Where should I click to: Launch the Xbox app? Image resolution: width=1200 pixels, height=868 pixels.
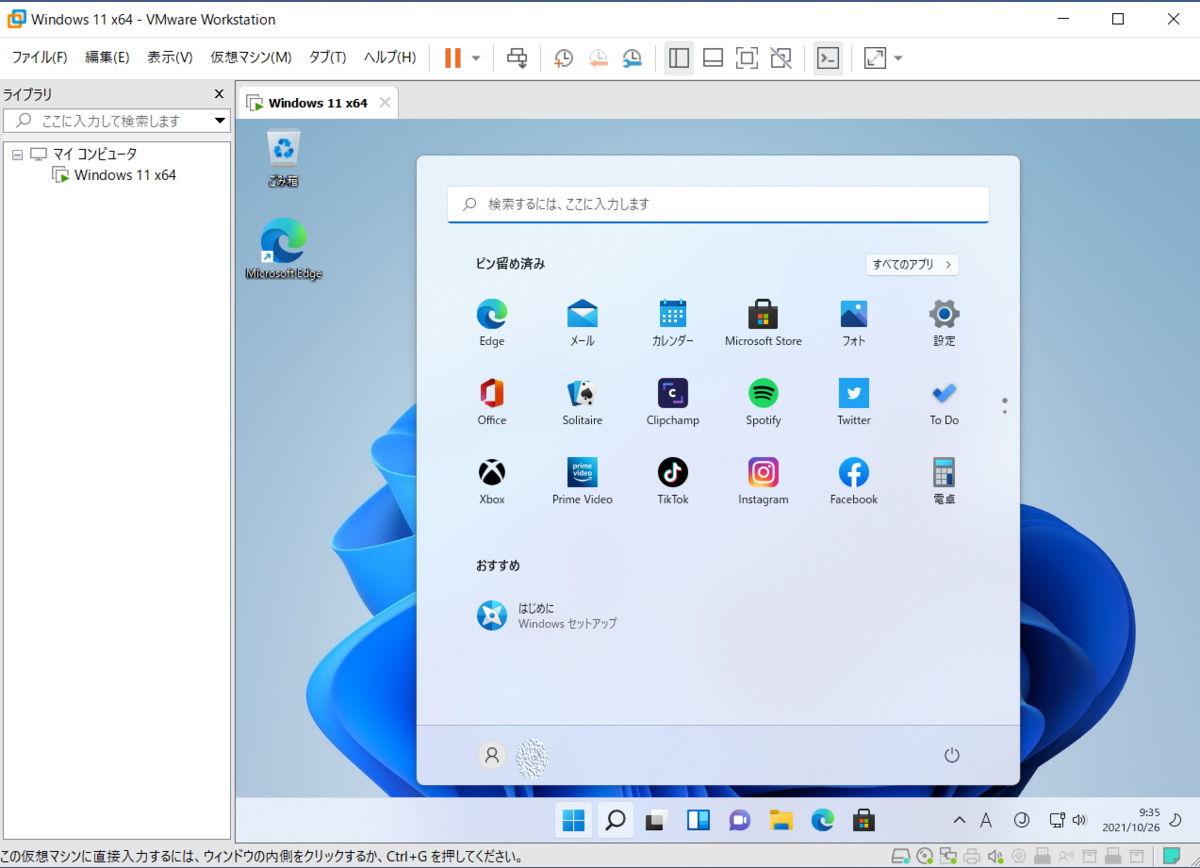click(492, 481)
